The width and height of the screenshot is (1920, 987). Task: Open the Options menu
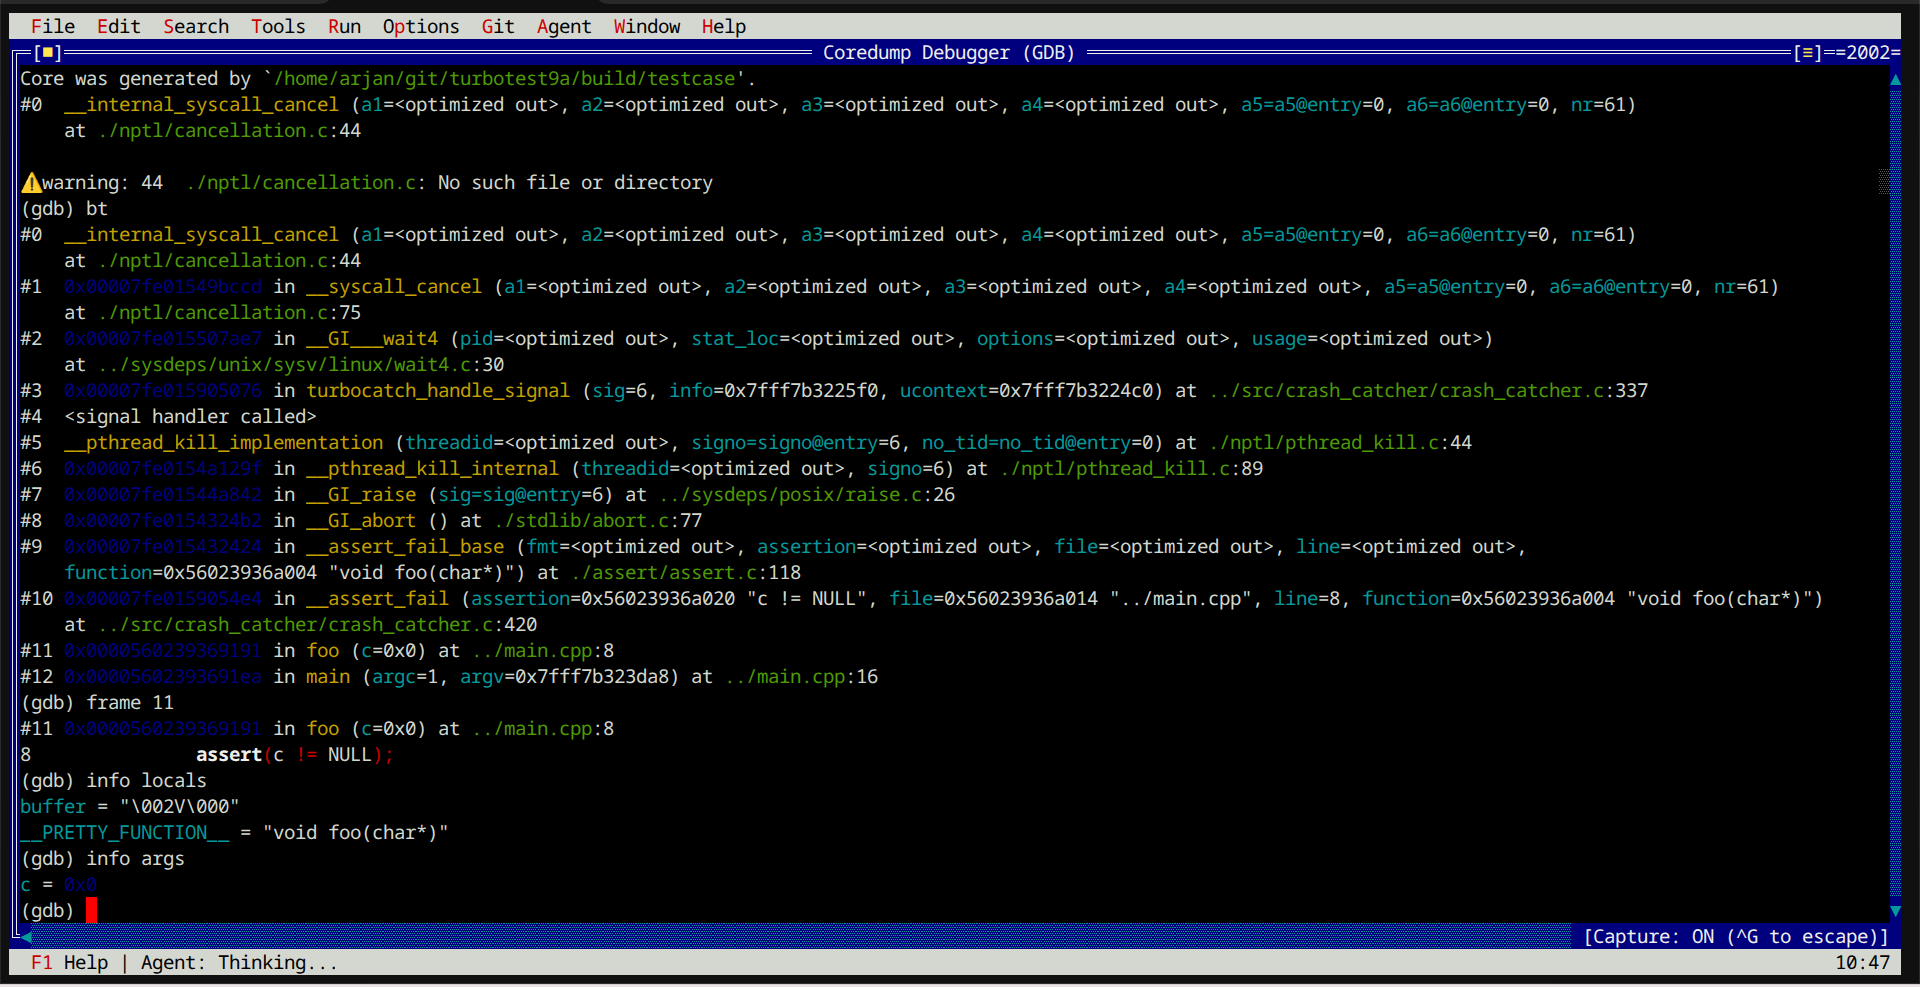(421, 26)
